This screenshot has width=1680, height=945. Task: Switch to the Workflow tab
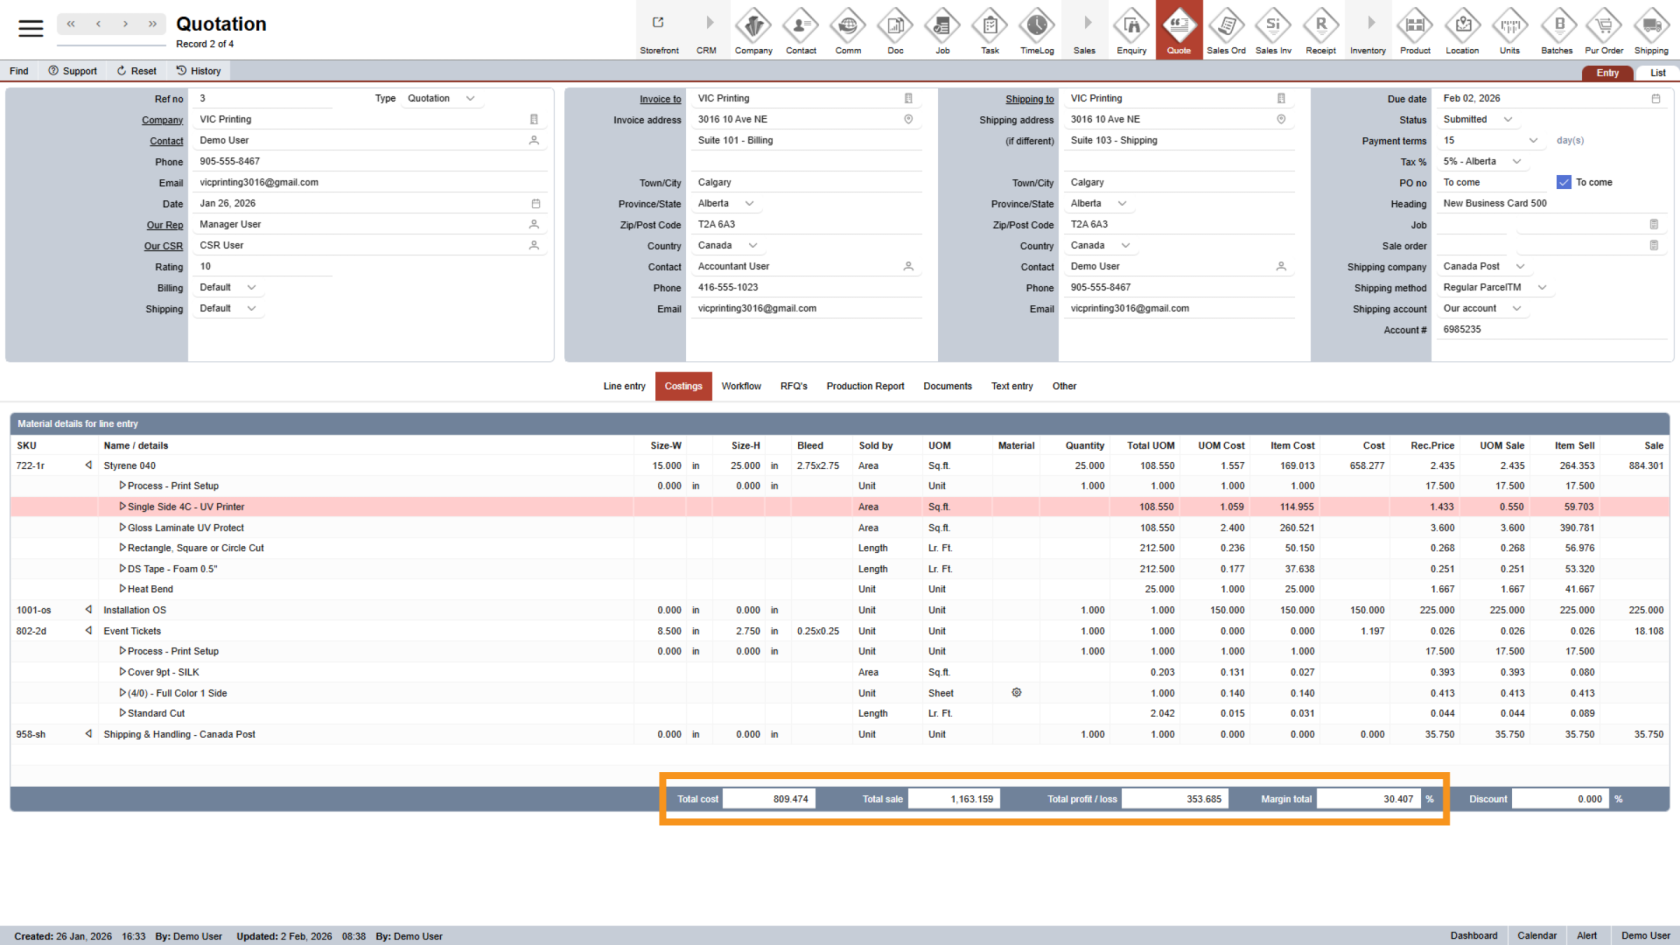click(x=741, y=386)
